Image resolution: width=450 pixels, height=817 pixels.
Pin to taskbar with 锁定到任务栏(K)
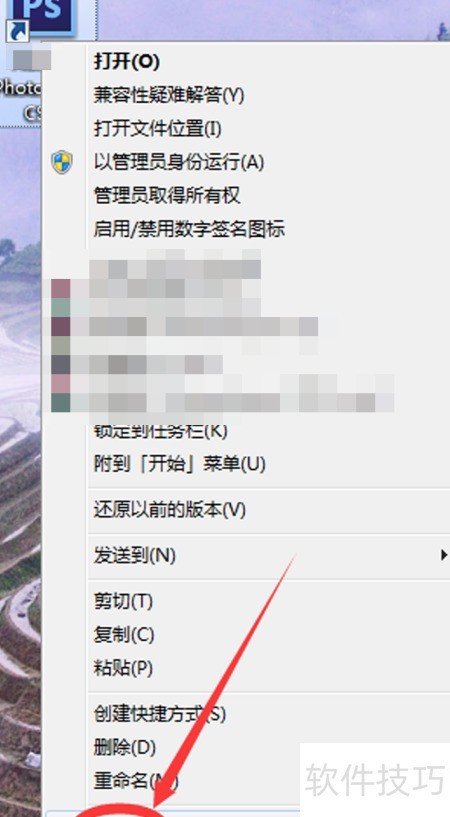click(x=160, y=431)
